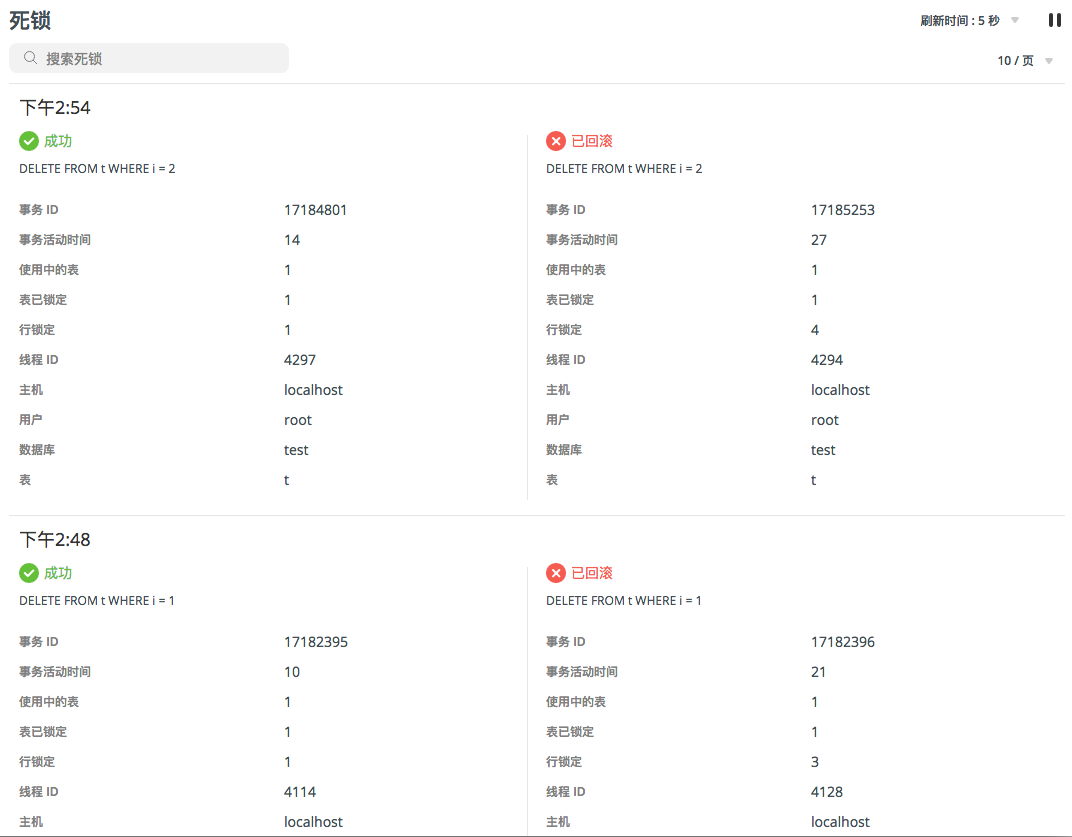Select thread ID 4297
The width and height of the screenshot is (1072, 837).
pyautogui.click(x=299, y=360)
